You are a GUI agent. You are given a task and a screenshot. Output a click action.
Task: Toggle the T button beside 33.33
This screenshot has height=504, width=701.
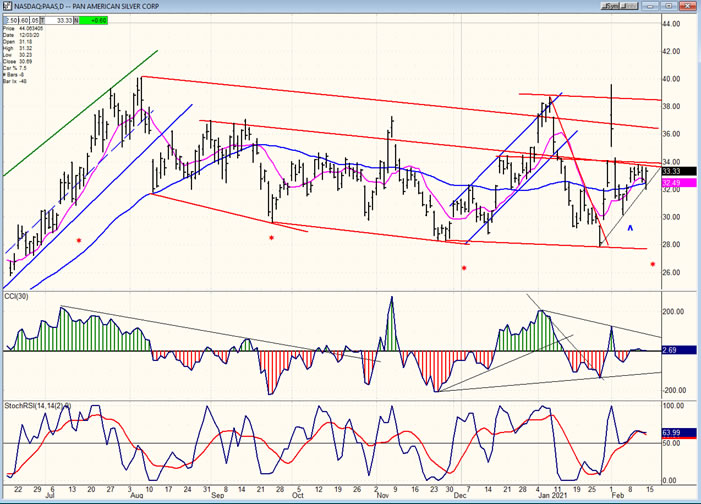42,21
